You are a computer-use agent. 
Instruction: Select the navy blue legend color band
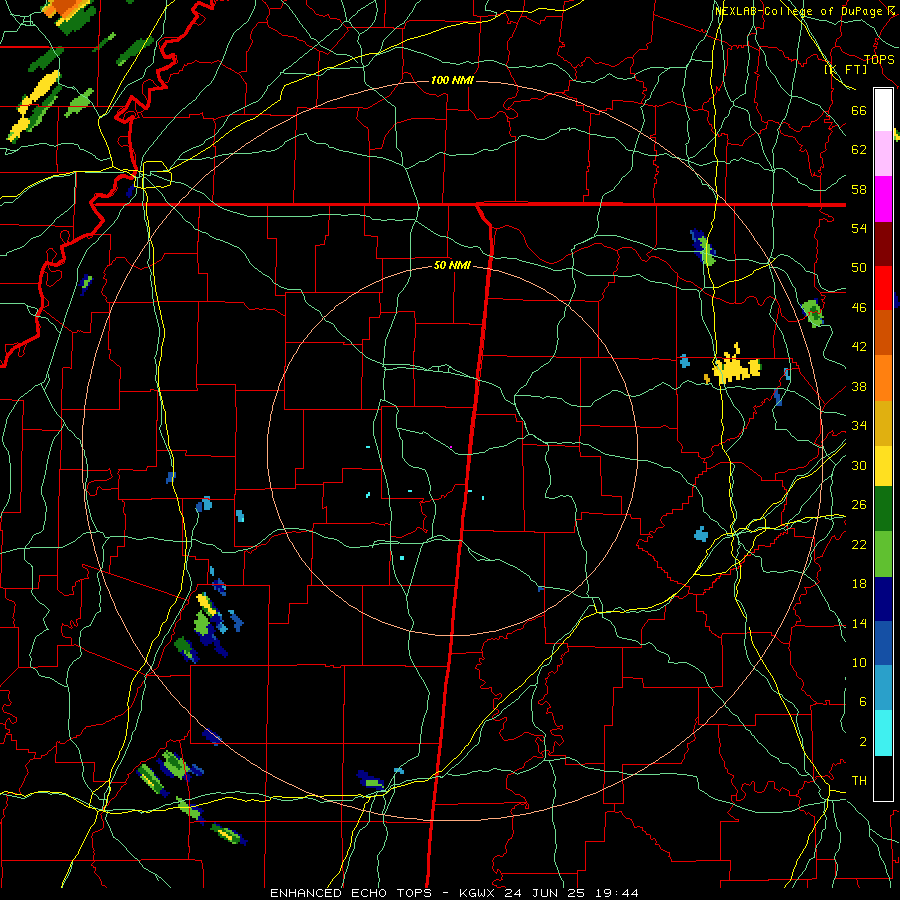pos(883,599)
